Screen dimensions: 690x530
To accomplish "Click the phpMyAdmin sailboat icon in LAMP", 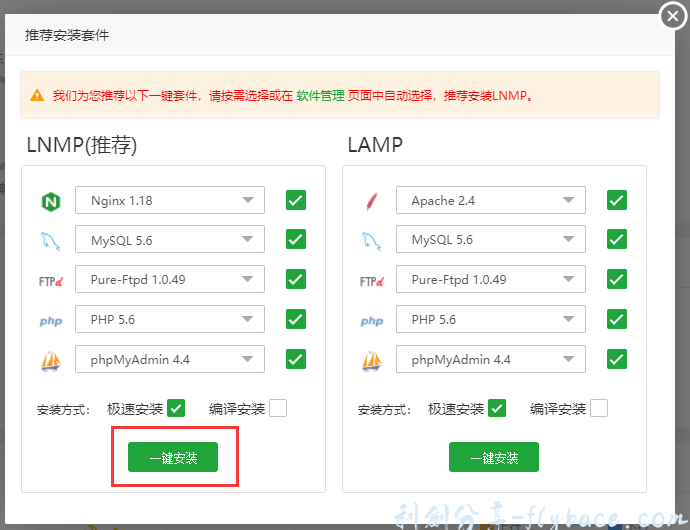I will [x=371, y=360].
